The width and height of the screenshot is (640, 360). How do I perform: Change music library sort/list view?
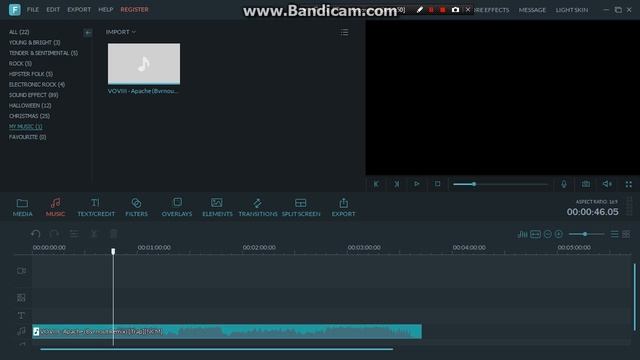344,32
